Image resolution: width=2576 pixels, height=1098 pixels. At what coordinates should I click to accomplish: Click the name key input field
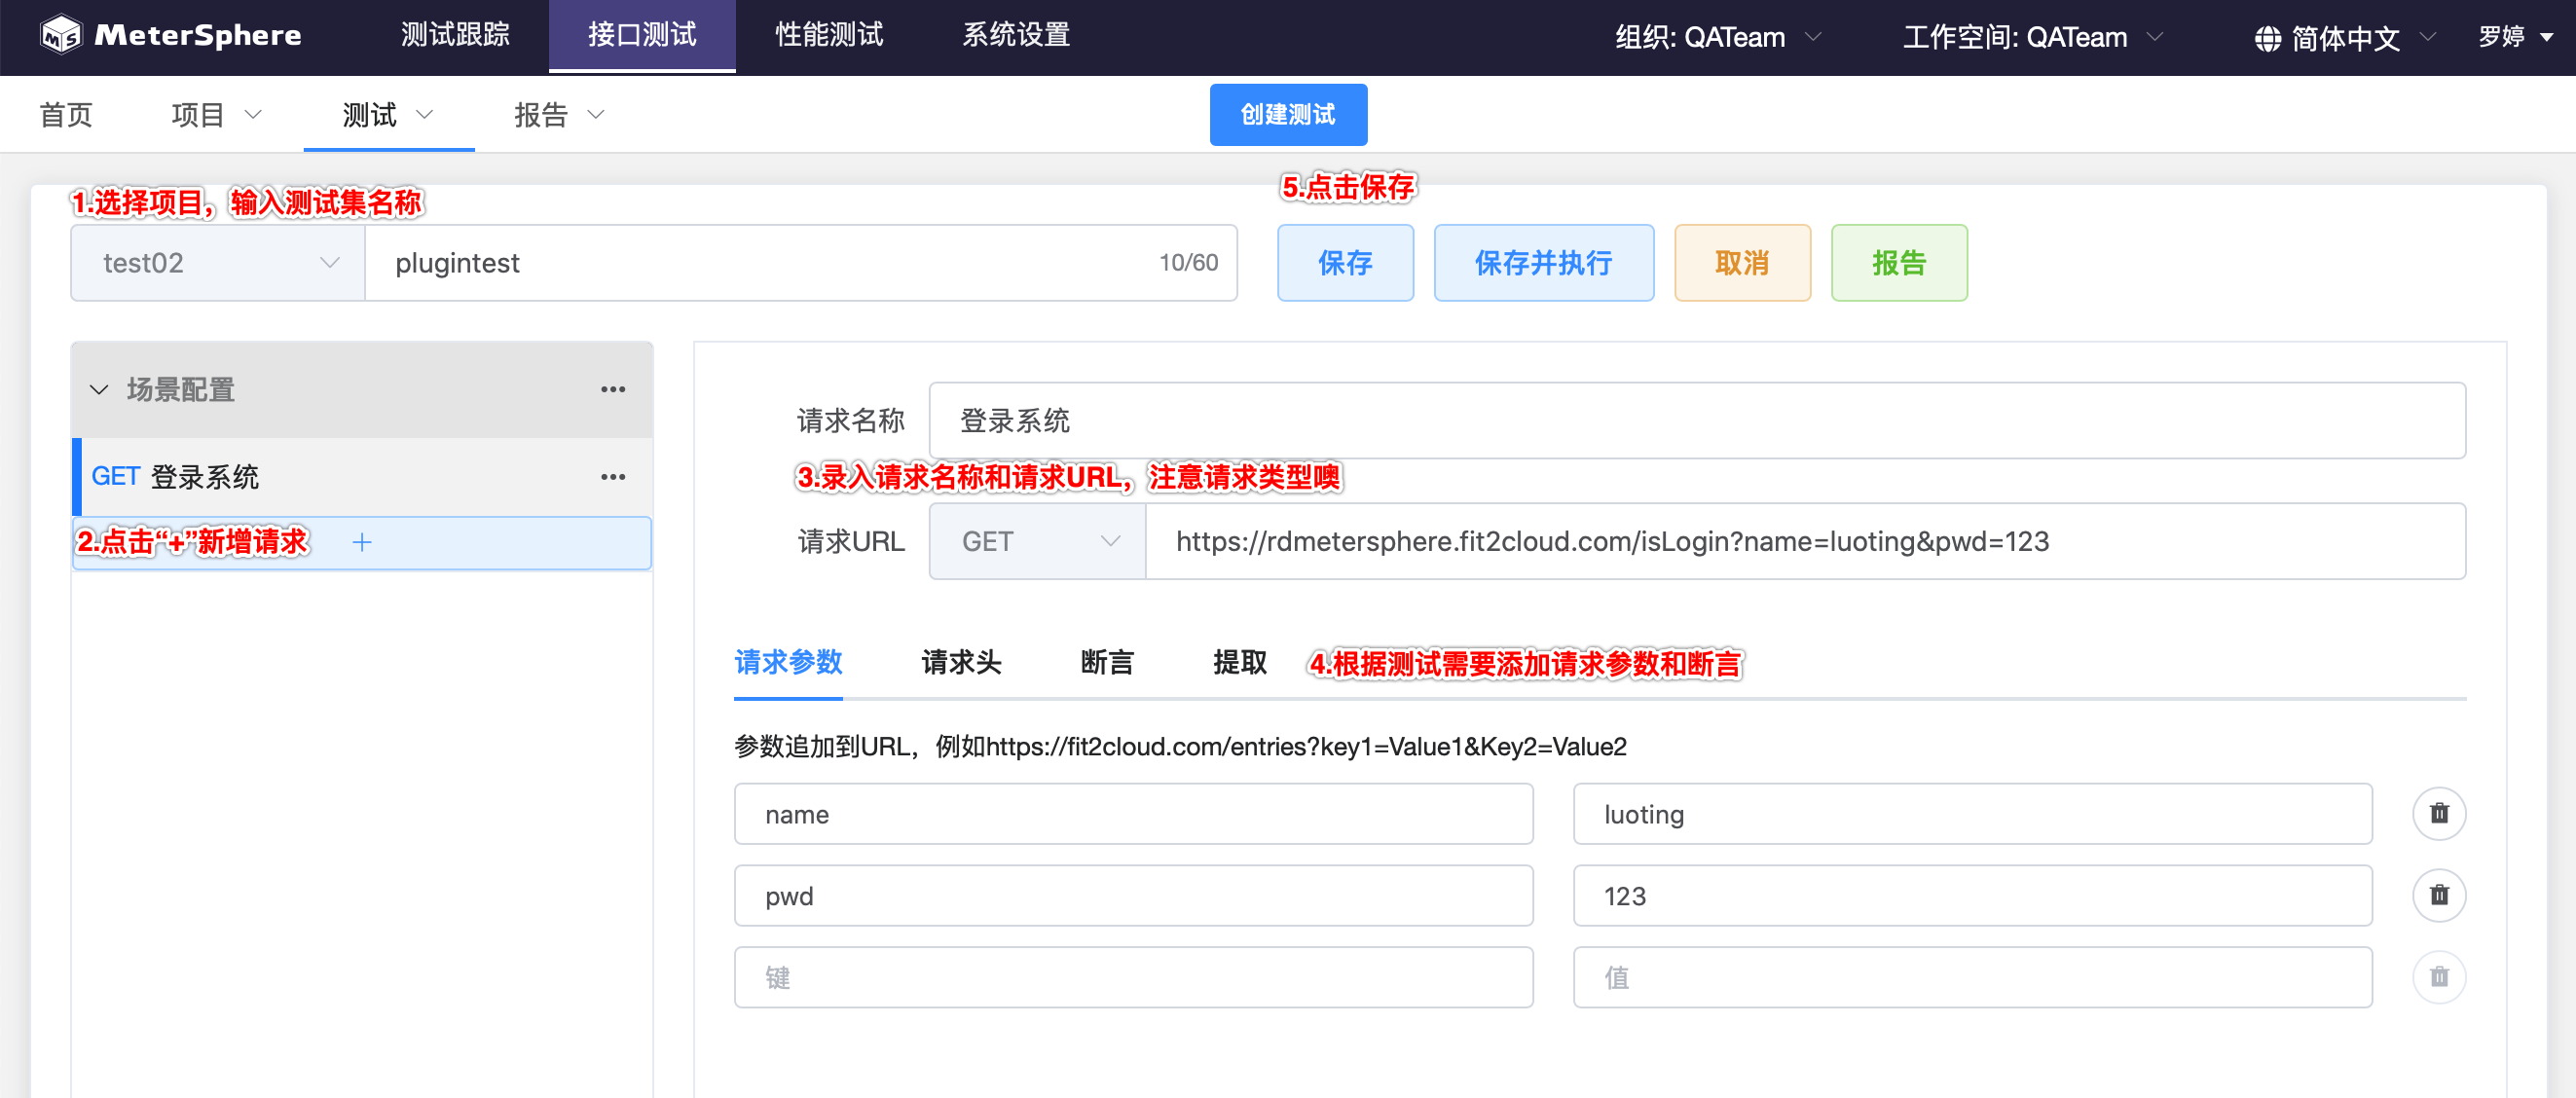point(1133,814)
